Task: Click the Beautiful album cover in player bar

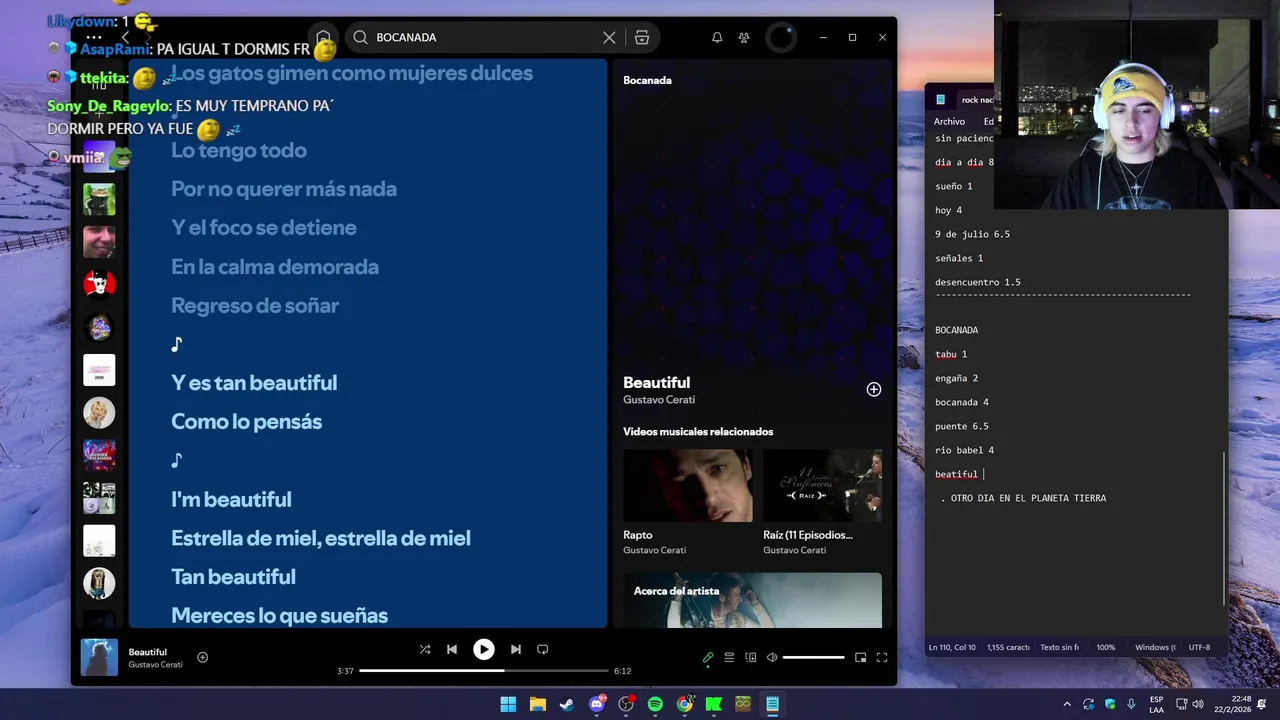Action: tap(99, 657)
